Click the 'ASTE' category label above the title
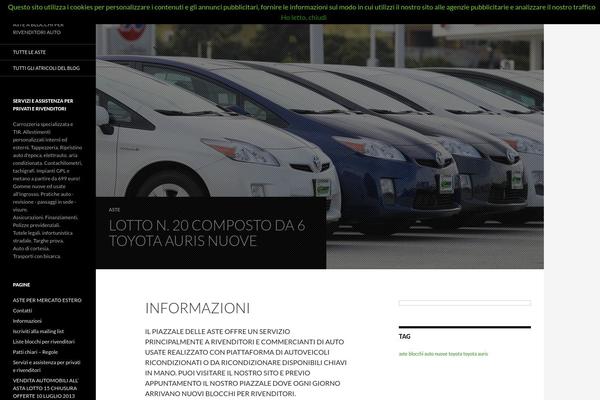The width and height of the screenshot is (600, 400). (114, 210)
